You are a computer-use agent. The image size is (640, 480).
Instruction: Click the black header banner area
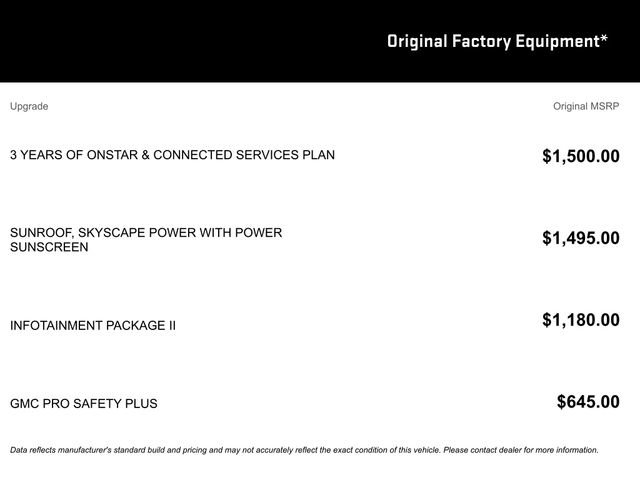(320, 41)
